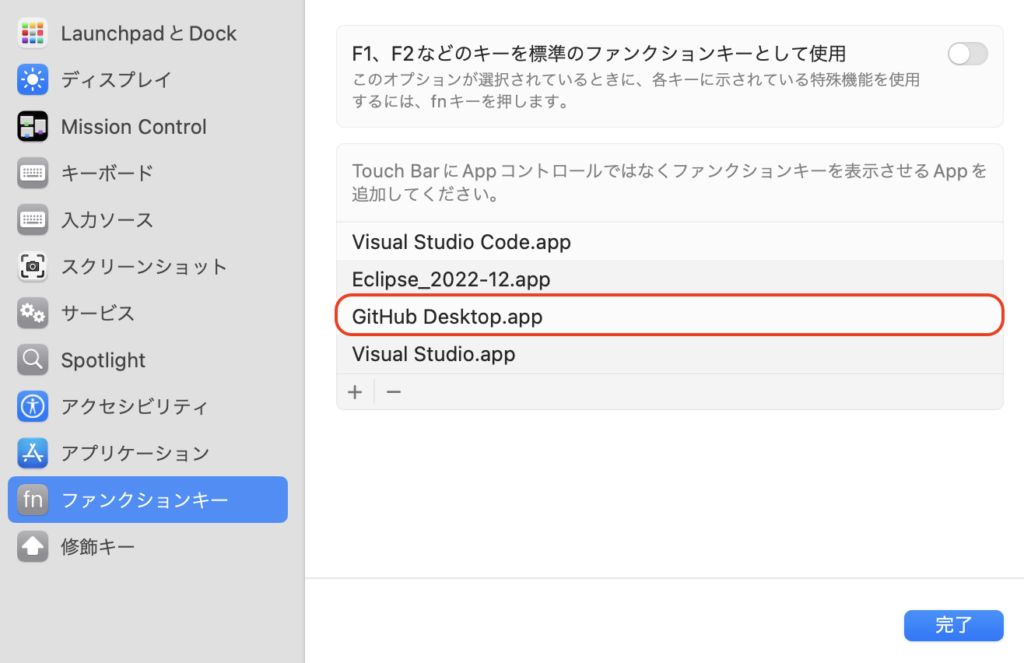This screenshot has width=1024, height=663.
Task: Click the キーボード keyboard icon
Action: pos(33,173)
